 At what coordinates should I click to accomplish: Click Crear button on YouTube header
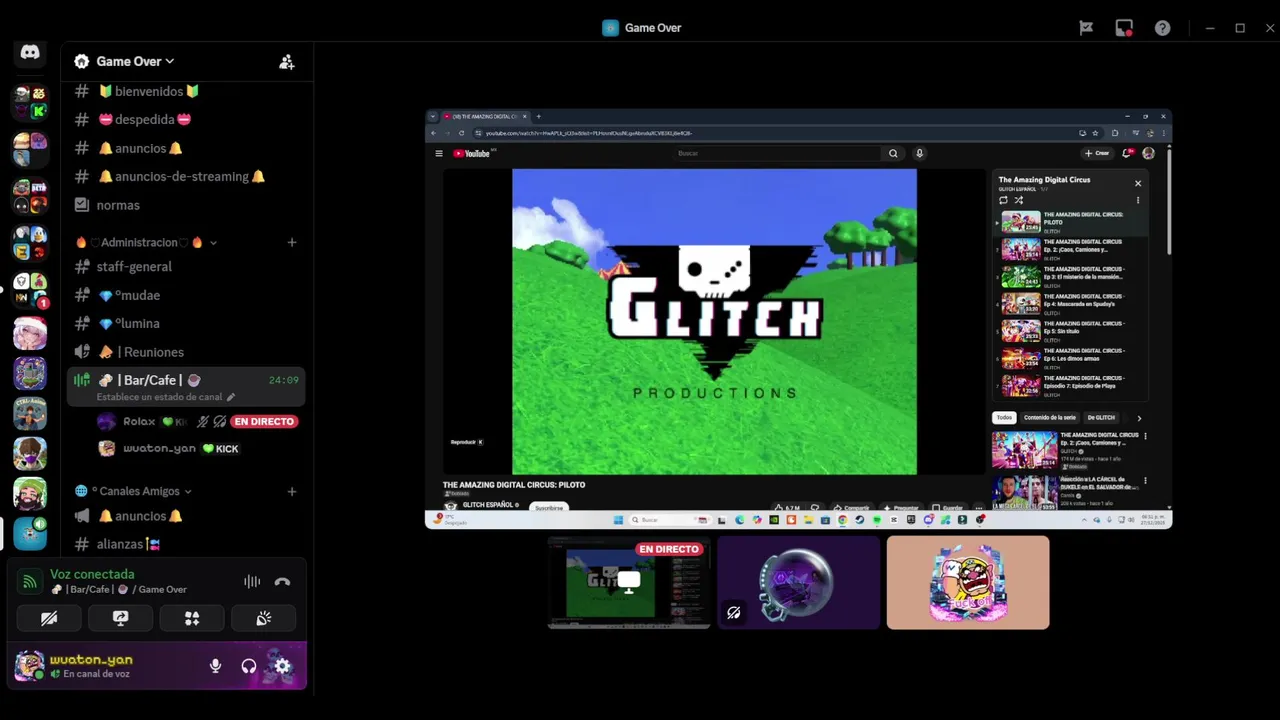coord(1097,153)
